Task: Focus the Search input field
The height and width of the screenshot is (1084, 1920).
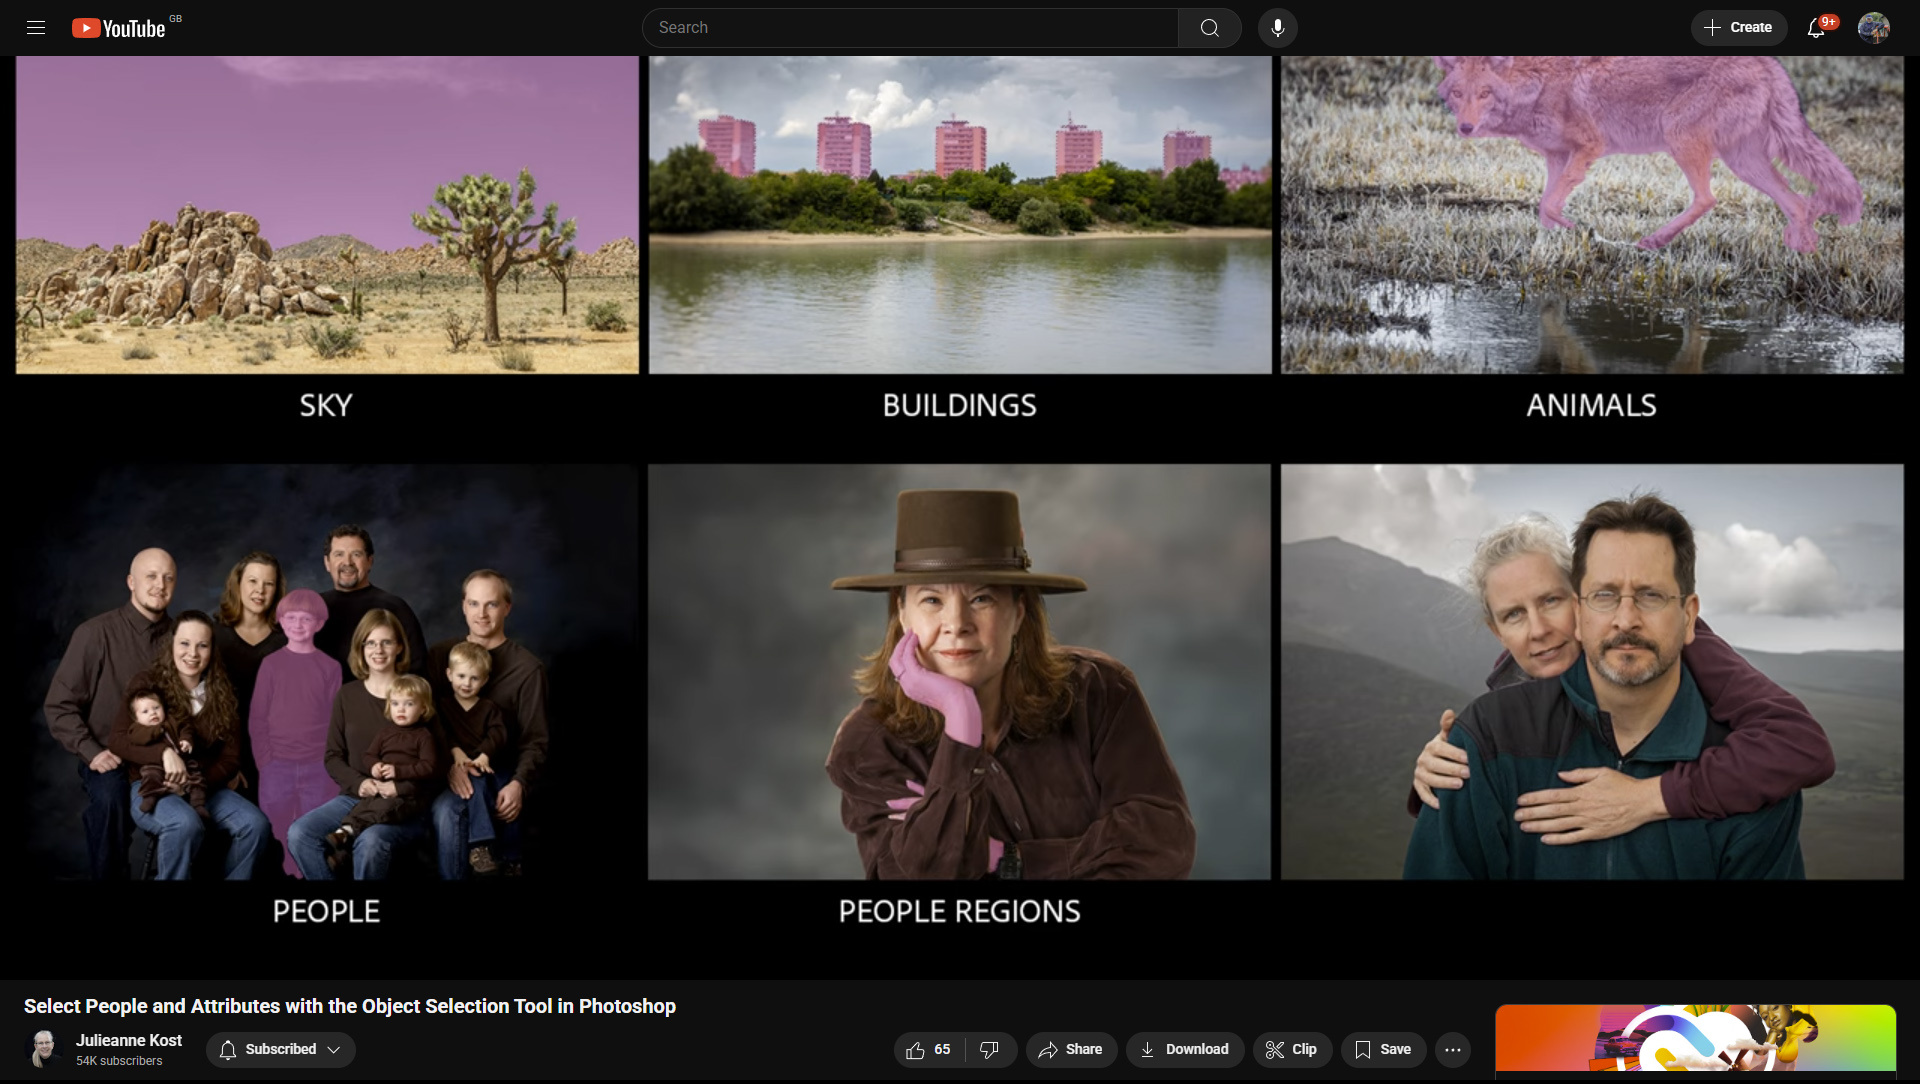Action: pos(910,28)
